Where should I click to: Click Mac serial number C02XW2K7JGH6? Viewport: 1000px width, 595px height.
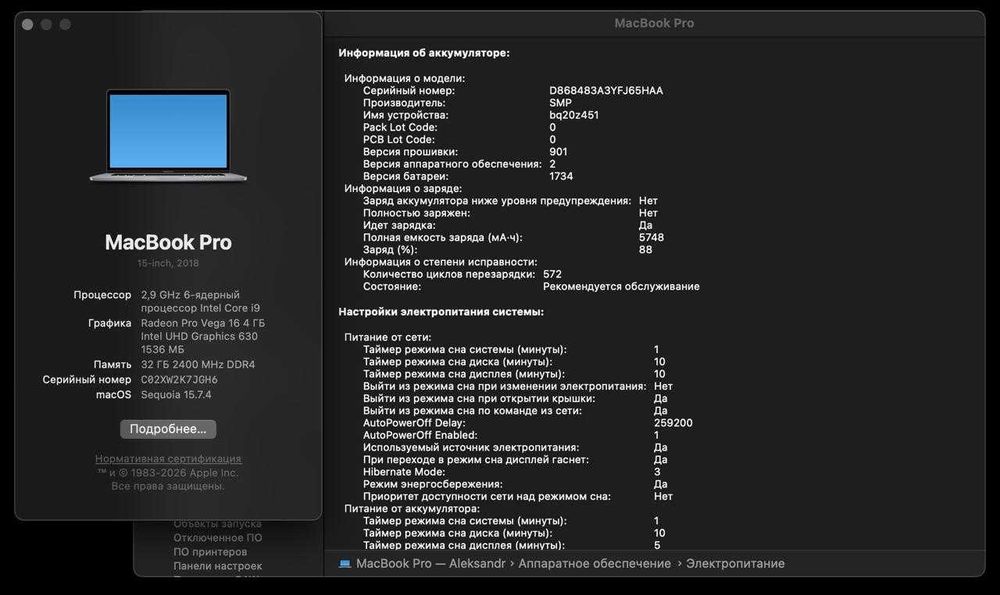click(x=179, y=379)
